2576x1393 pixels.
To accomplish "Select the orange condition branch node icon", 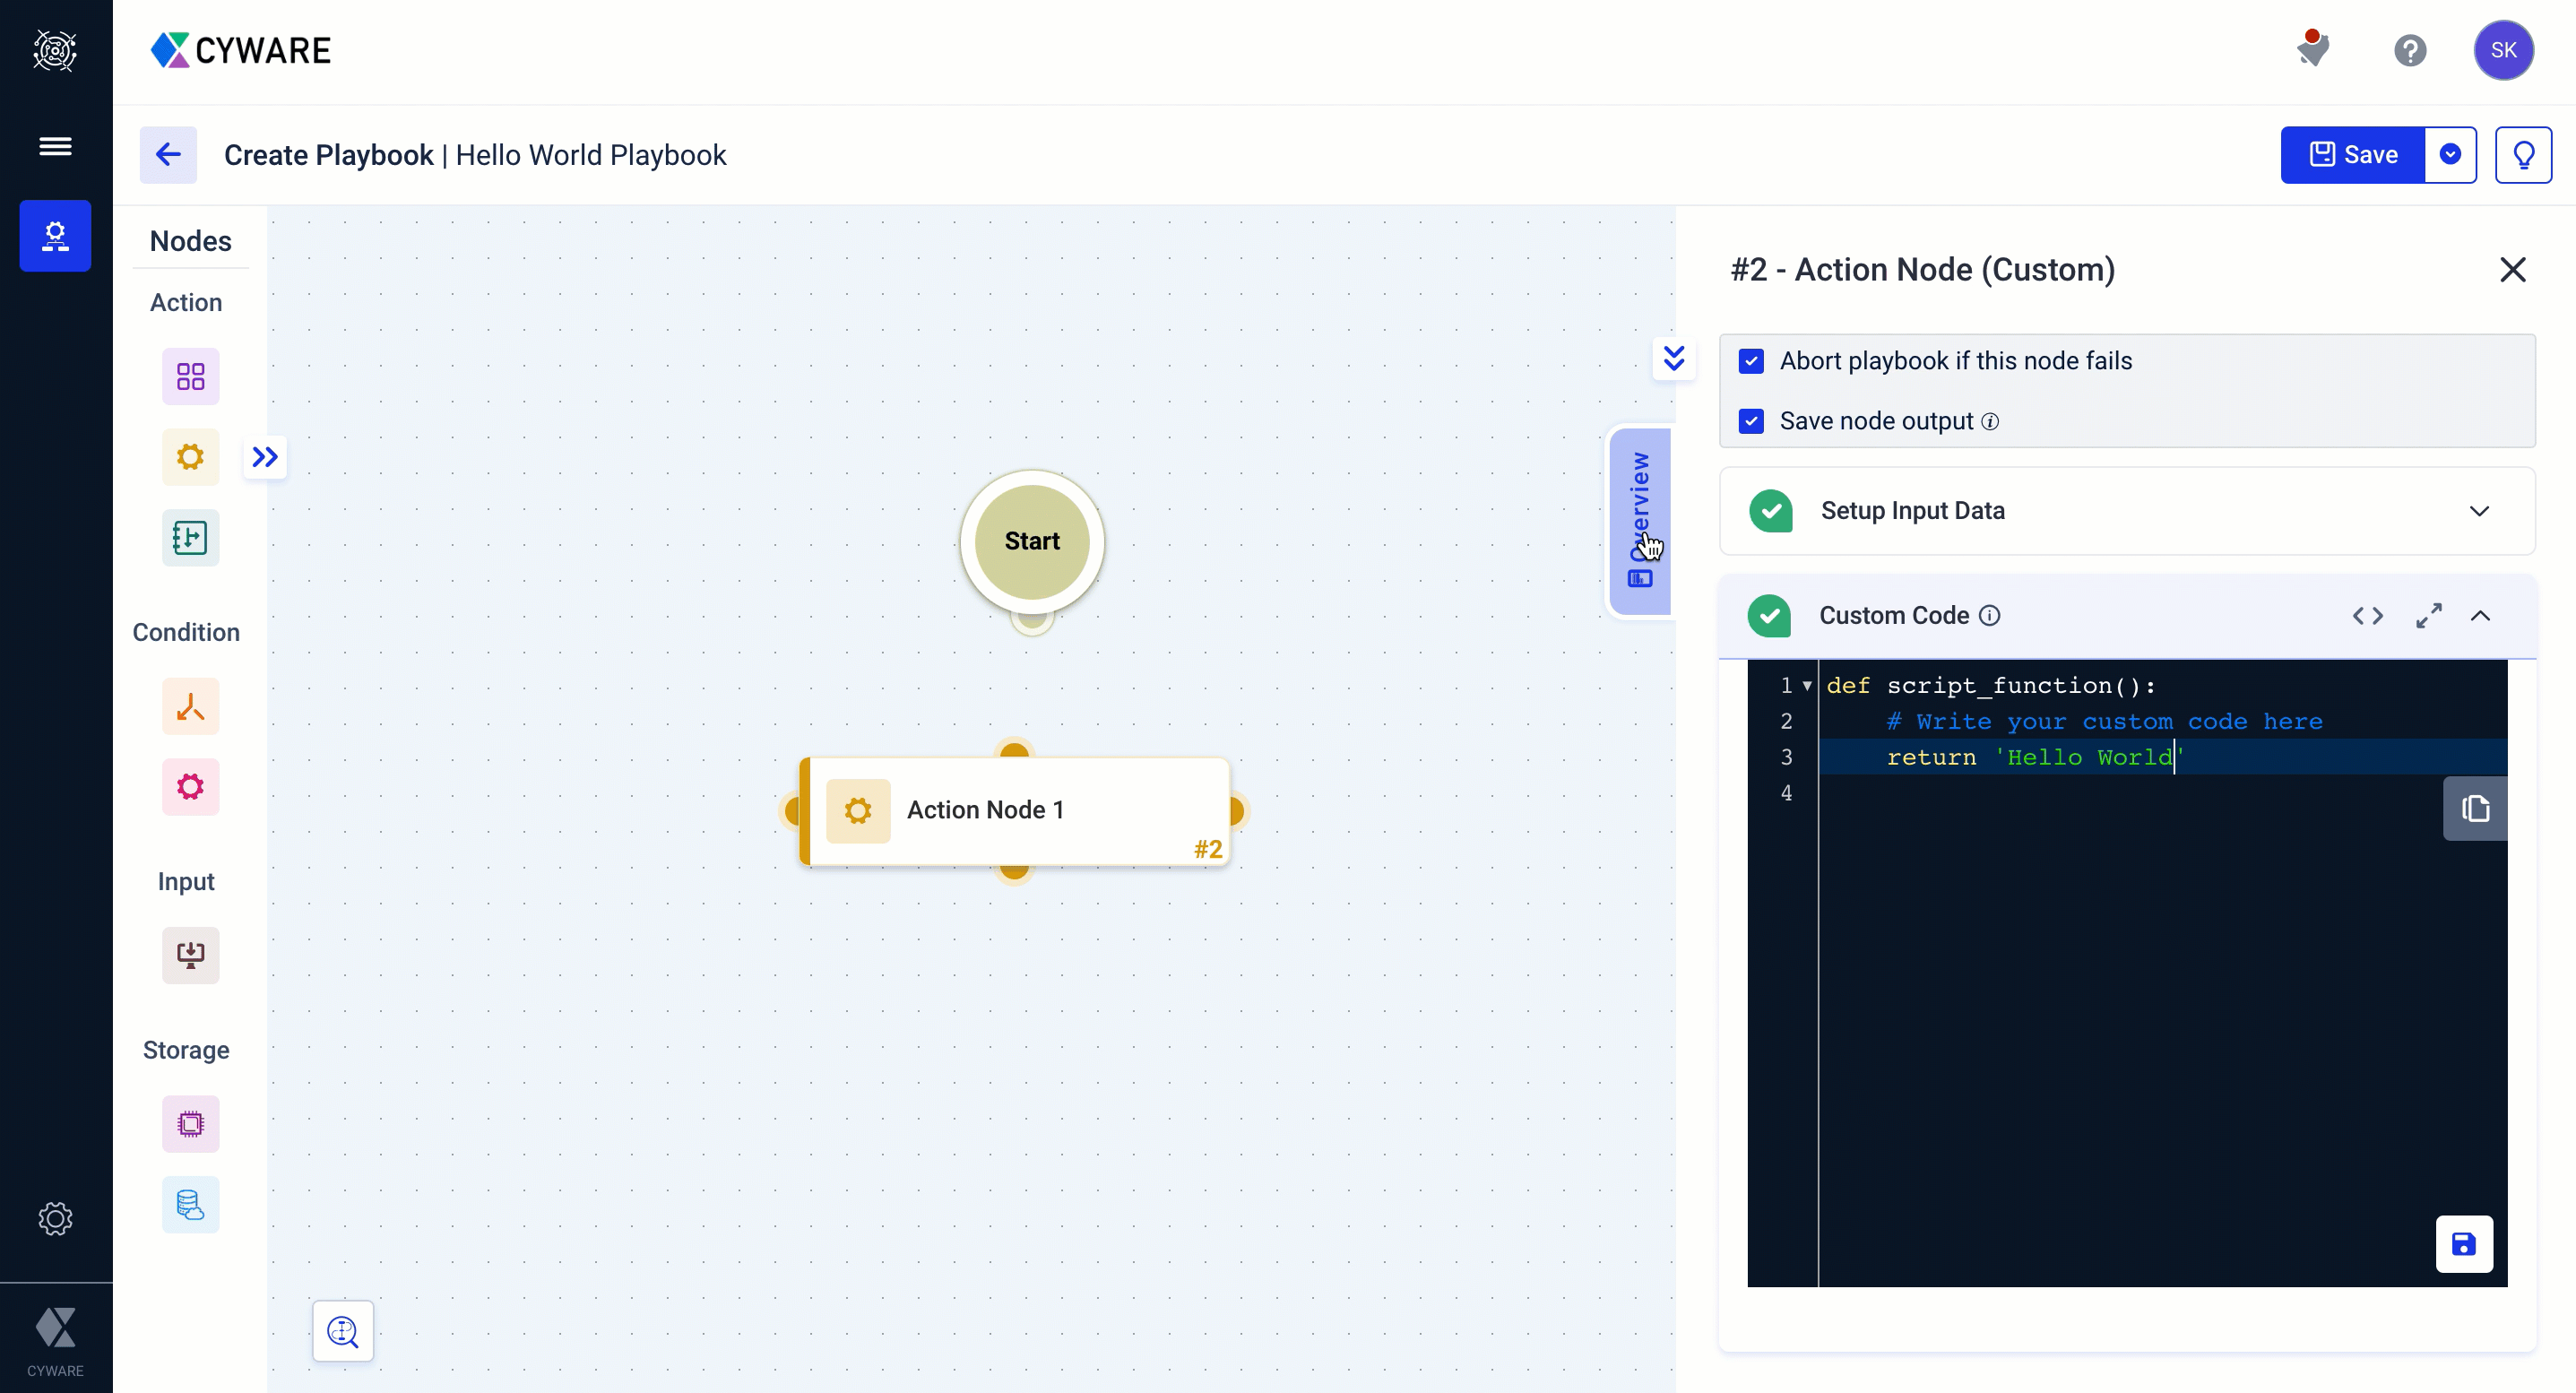I will pos(190,707).
